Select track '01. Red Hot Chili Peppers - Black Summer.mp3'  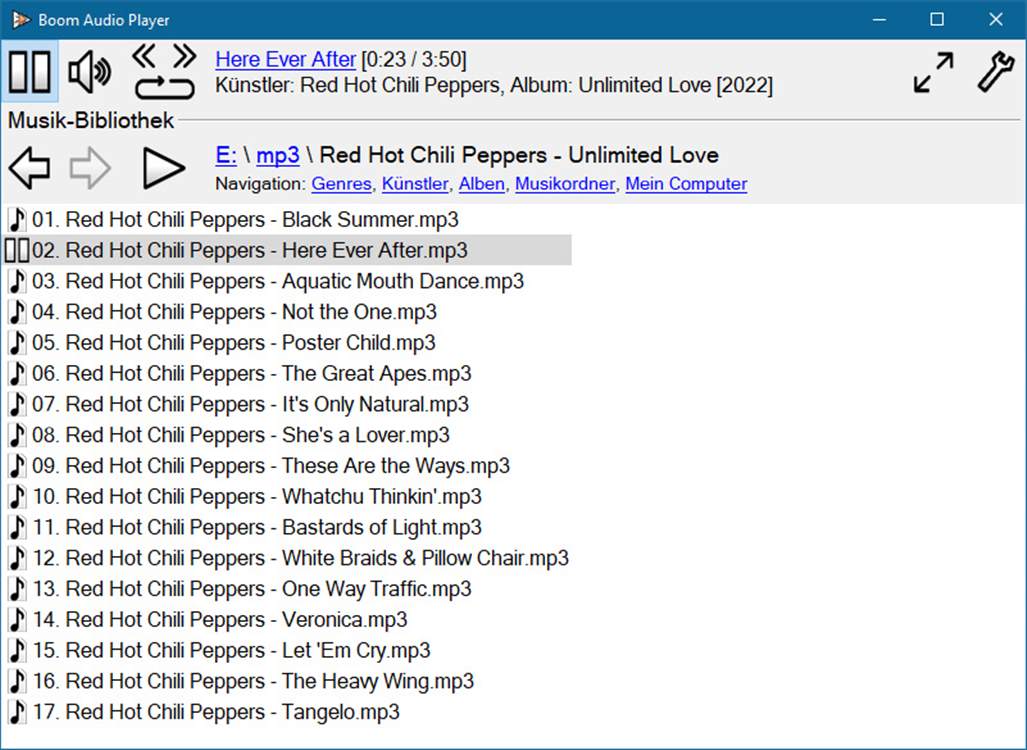pos(245,219)
